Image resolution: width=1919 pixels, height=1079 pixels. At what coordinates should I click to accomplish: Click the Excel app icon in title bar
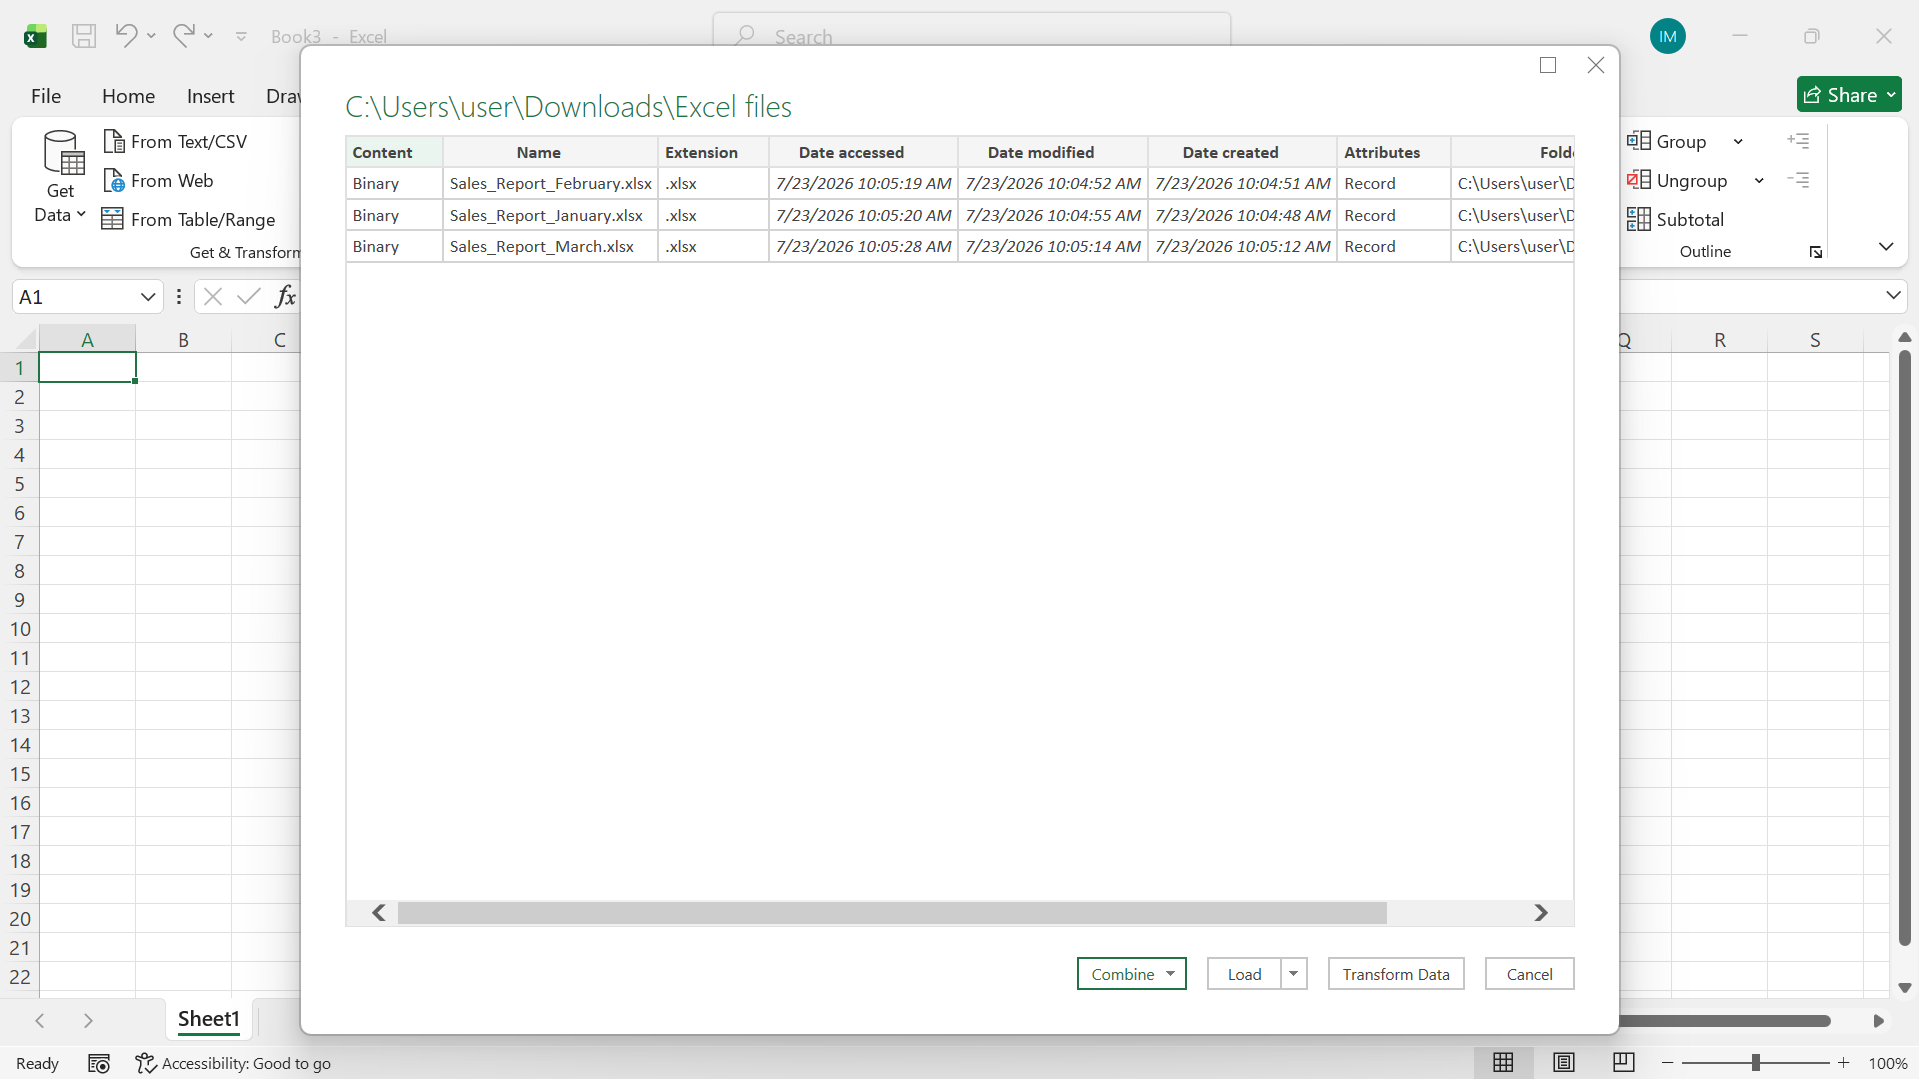click(x=35, y=36)
